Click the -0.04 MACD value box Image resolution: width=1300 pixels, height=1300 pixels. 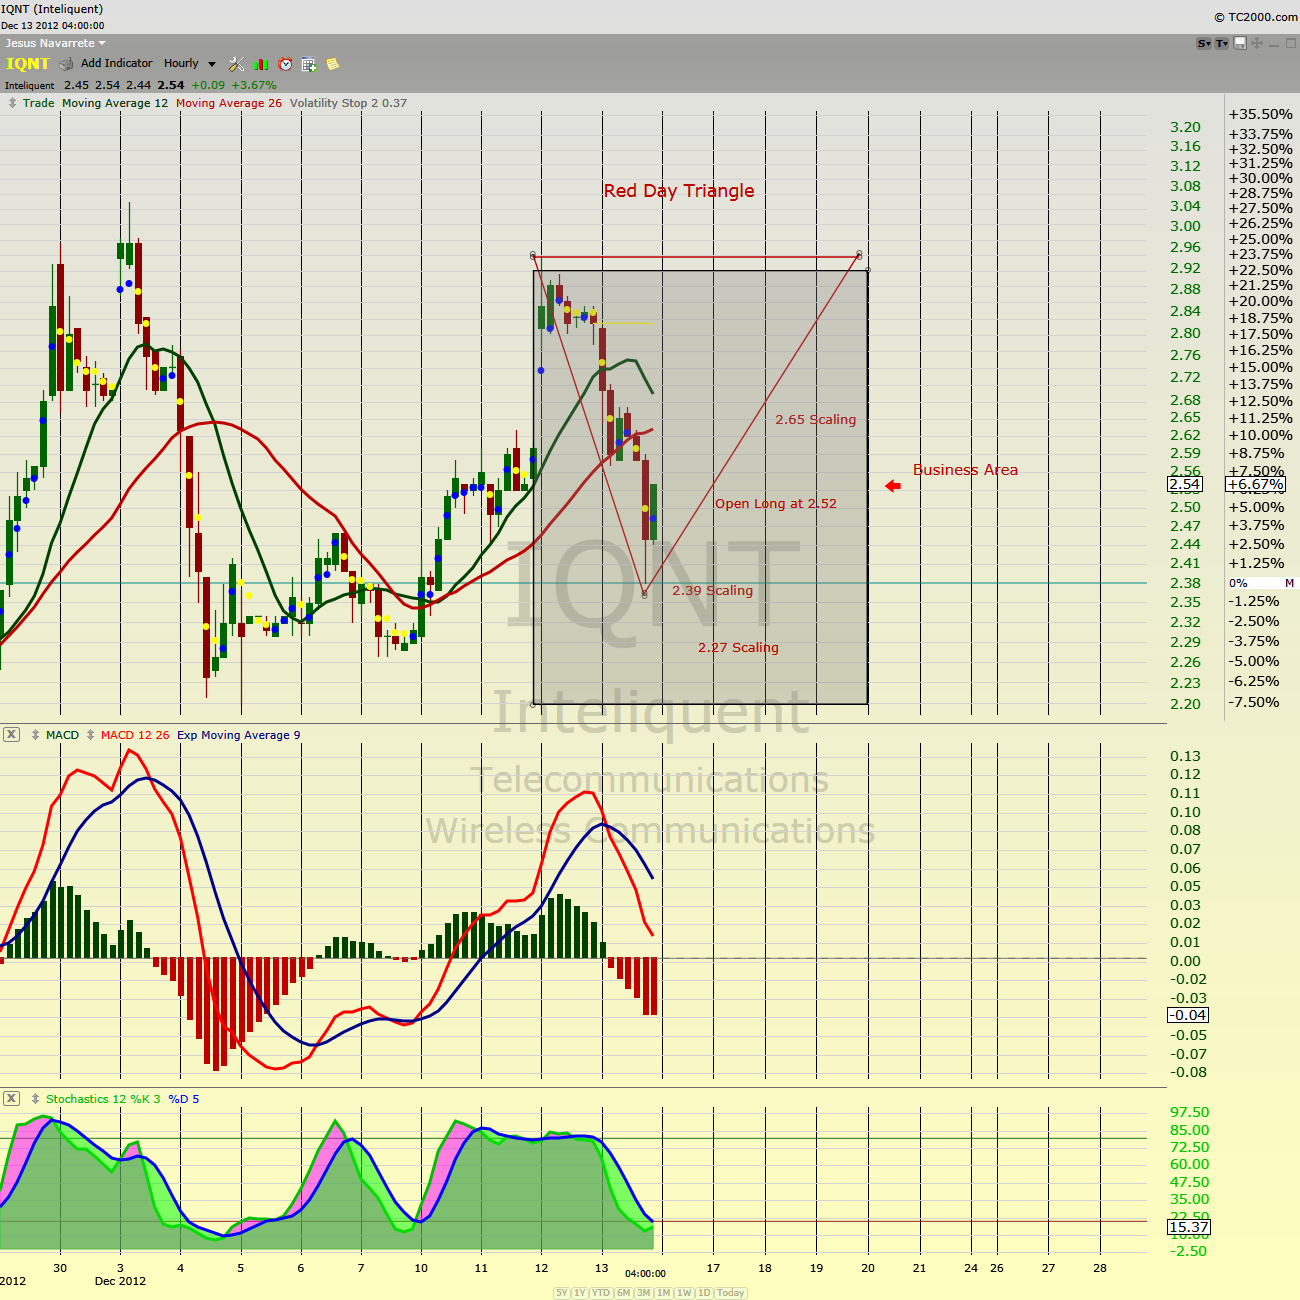pyautogui.click(x=1189, y=1015)
